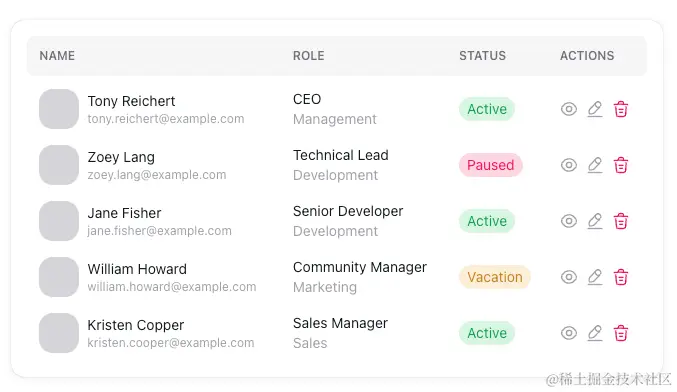Image resolution: width=677 pixels, height=392 pixels.
Task: Edit Kristen Copper's details
Action: (x=595, y=333)
